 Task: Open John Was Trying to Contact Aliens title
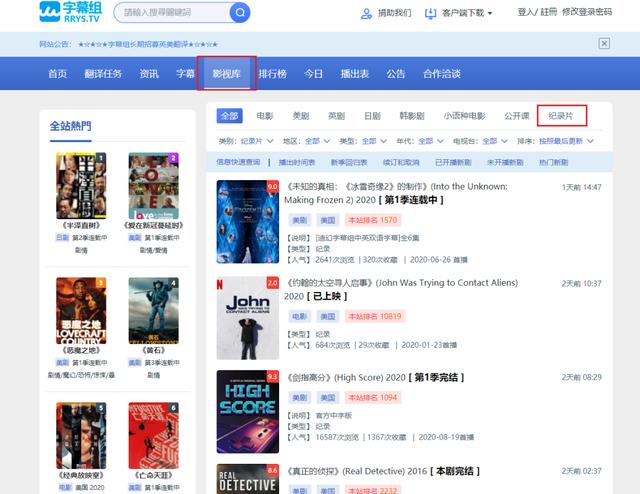pos(401,289)
